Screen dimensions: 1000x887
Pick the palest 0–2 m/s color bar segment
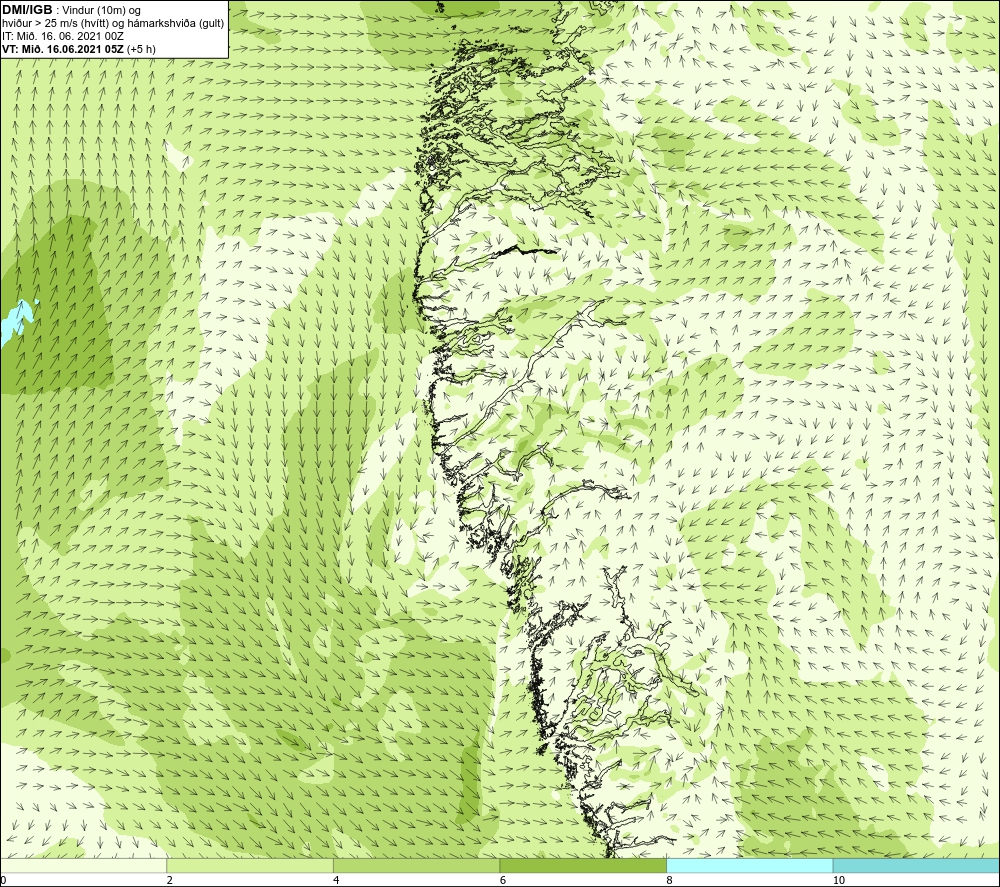tap(83, 865)
